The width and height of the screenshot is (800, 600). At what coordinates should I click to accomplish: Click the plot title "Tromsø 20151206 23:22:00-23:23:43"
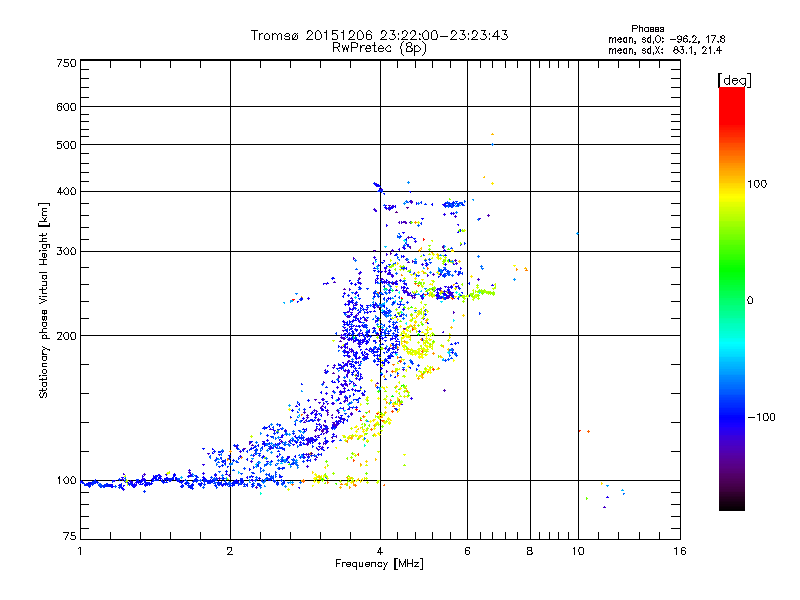[379, 35]
